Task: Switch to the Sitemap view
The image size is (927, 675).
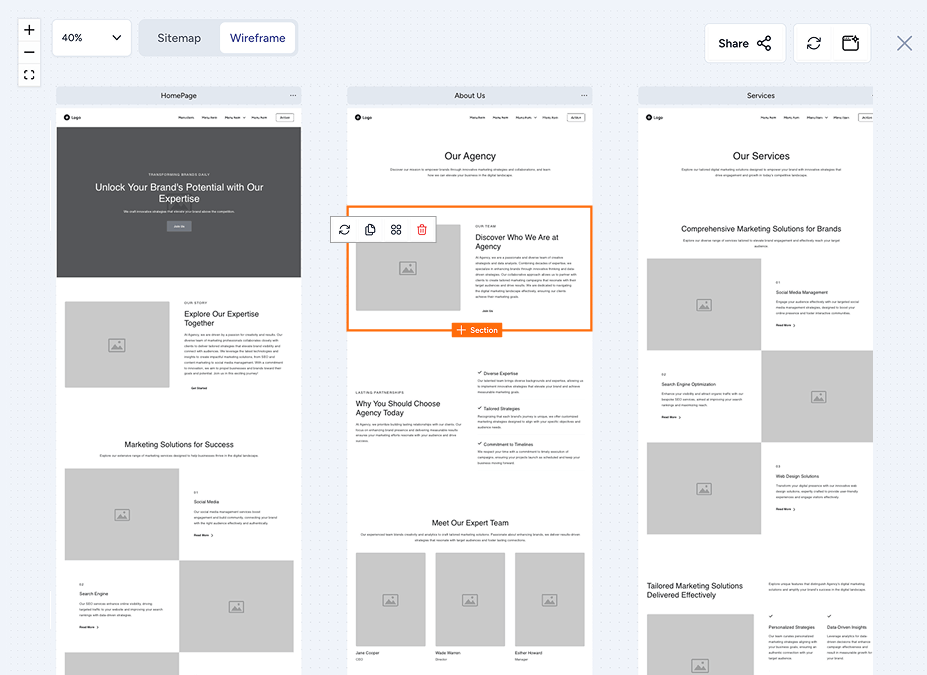Action: tap(179, 38)
